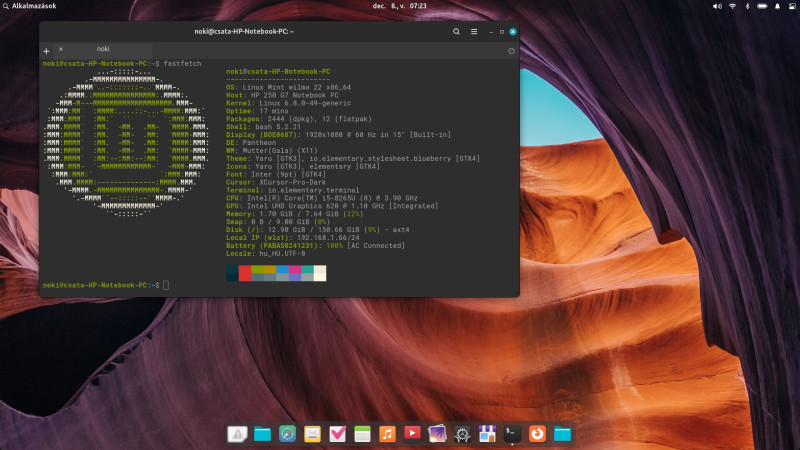
Task: Click the 'Disk (/): 12.90 GiB' line
Action: tap(318, 230)
